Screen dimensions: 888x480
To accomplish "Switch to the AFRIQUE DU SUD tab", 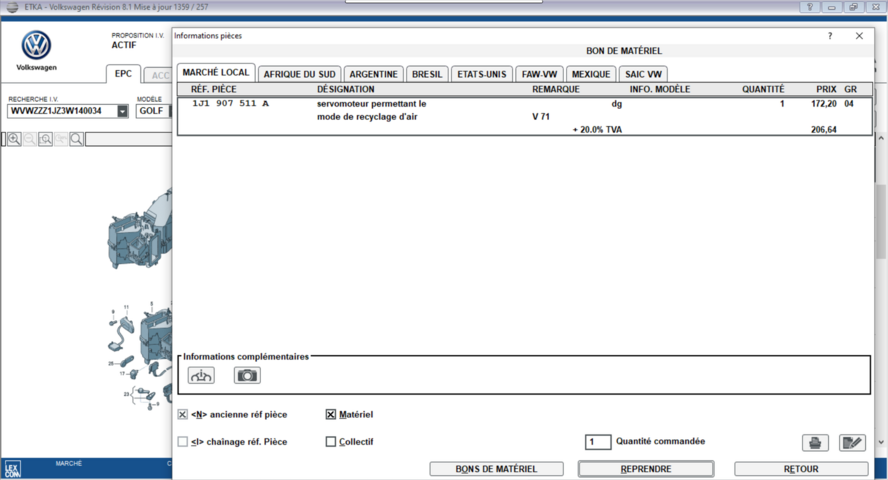I will coord(300,74).
